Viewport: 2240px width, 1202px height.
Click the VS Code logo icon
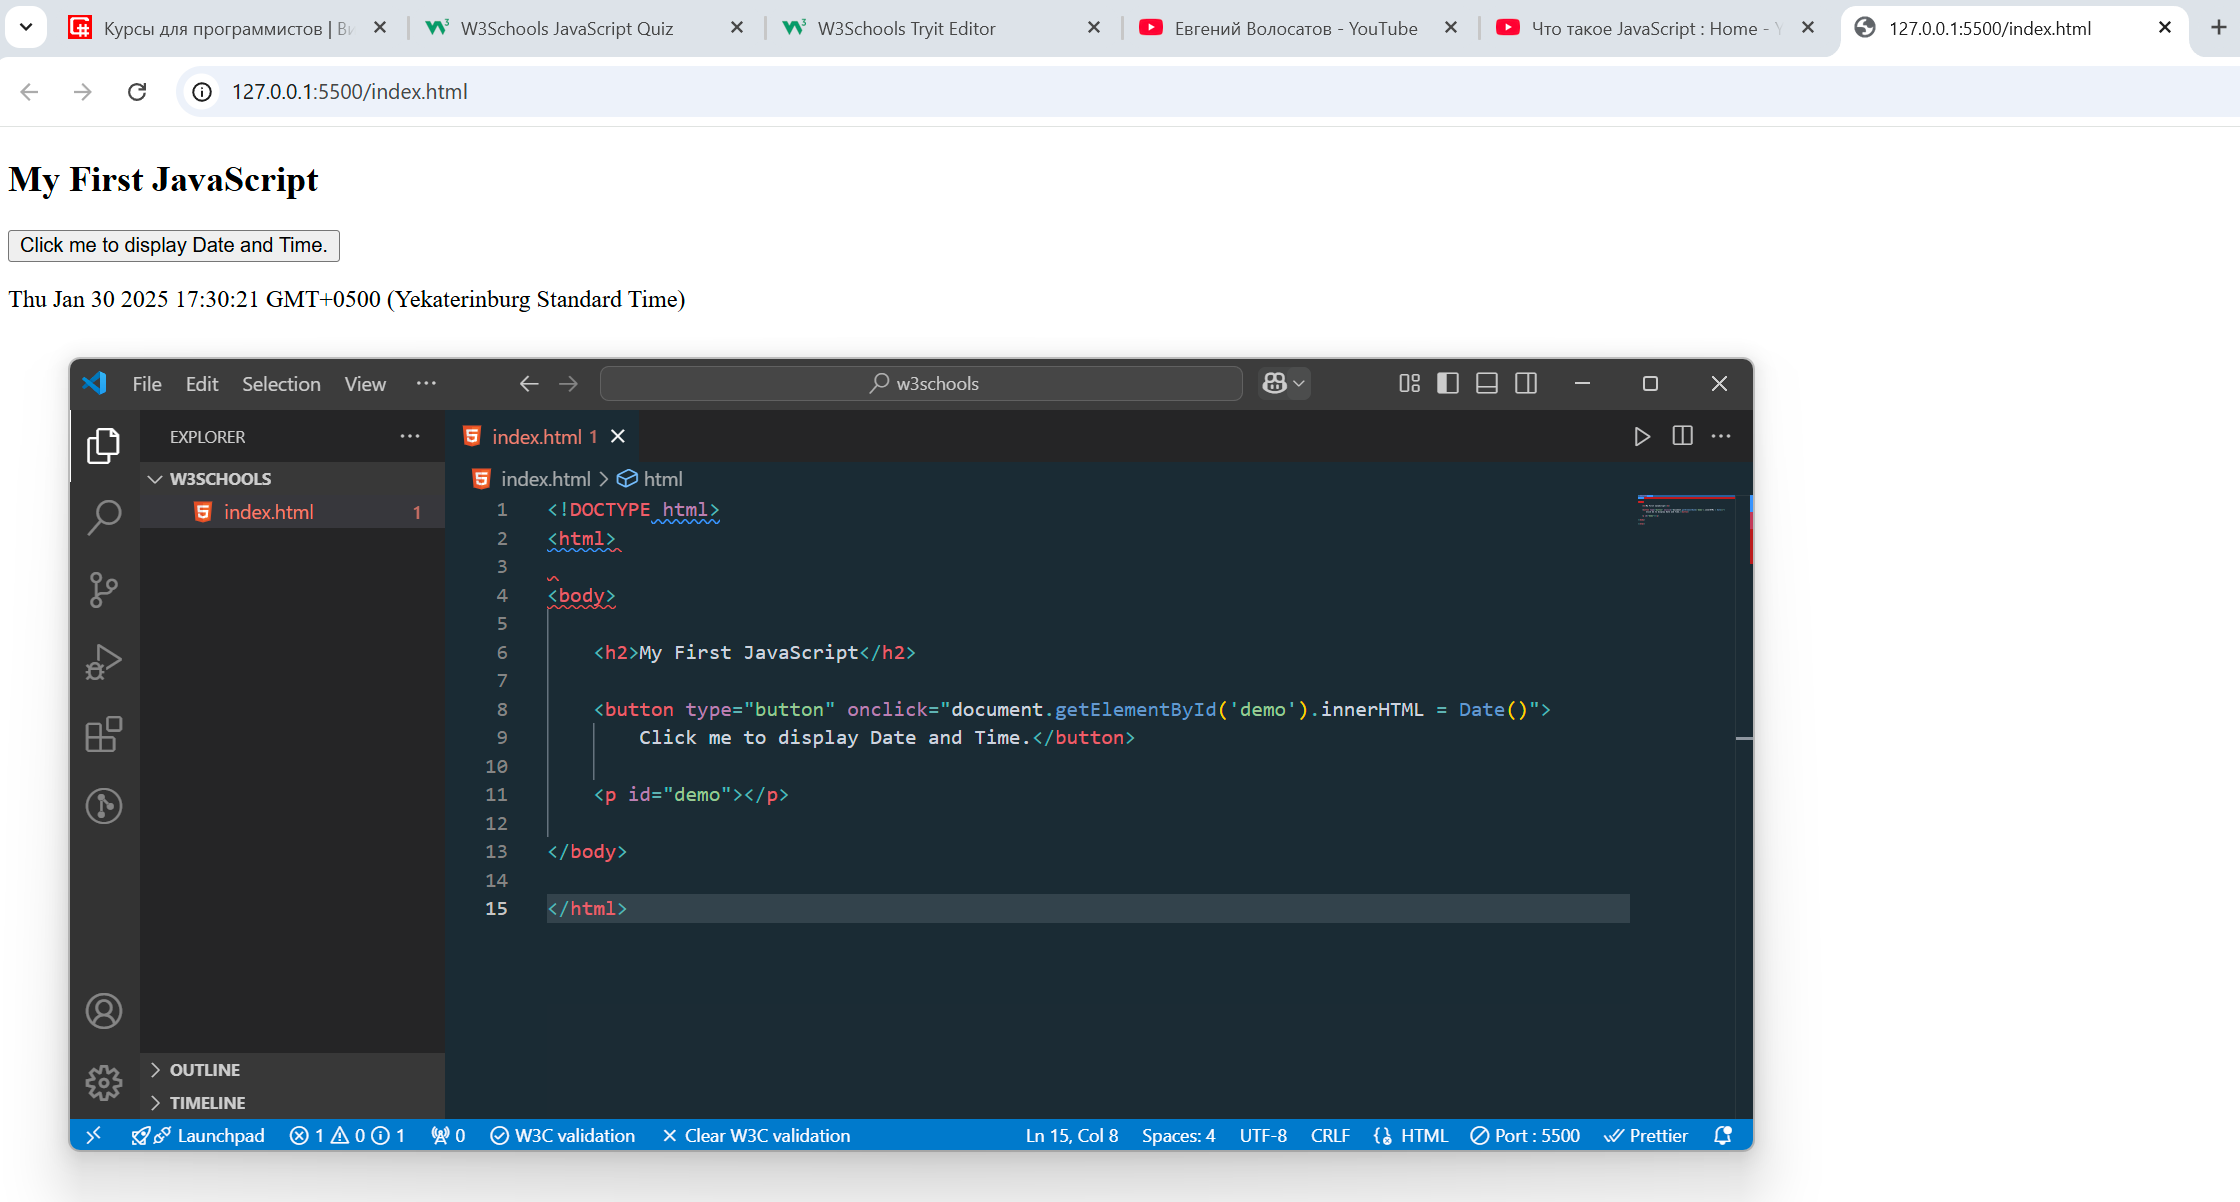95,383
